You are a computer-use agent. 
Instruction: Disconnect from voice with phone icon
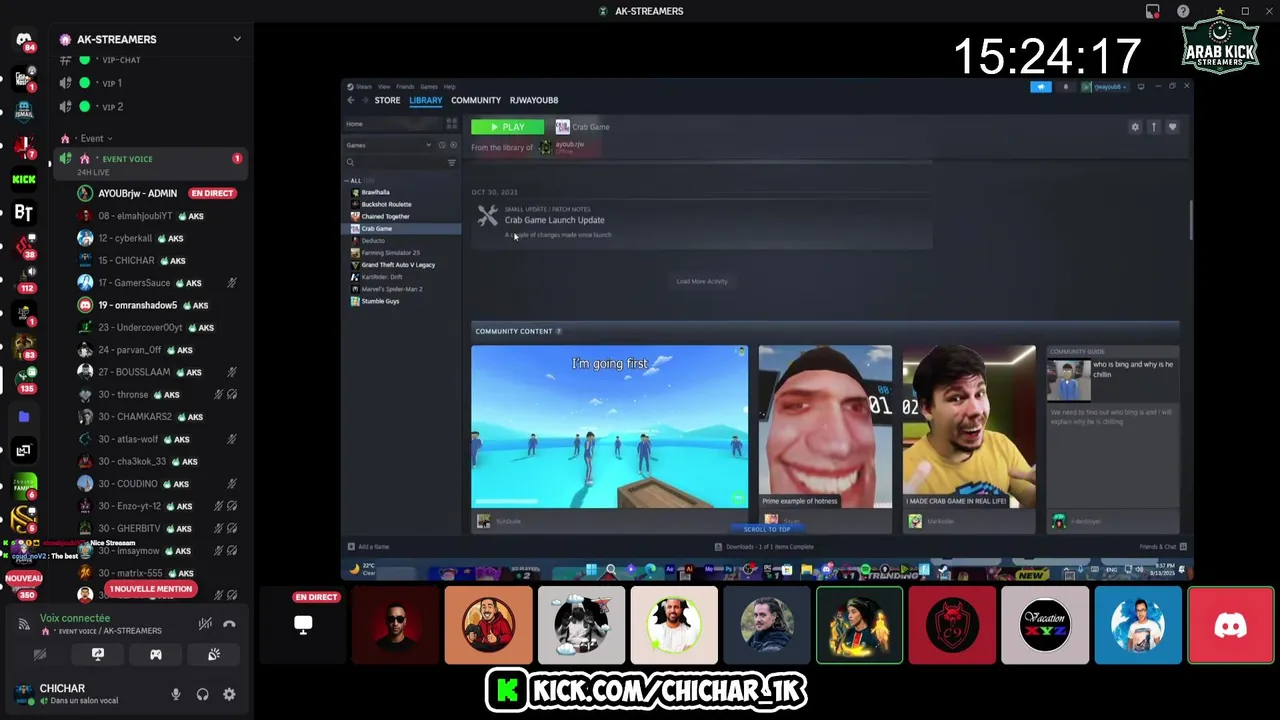(229, 624)
